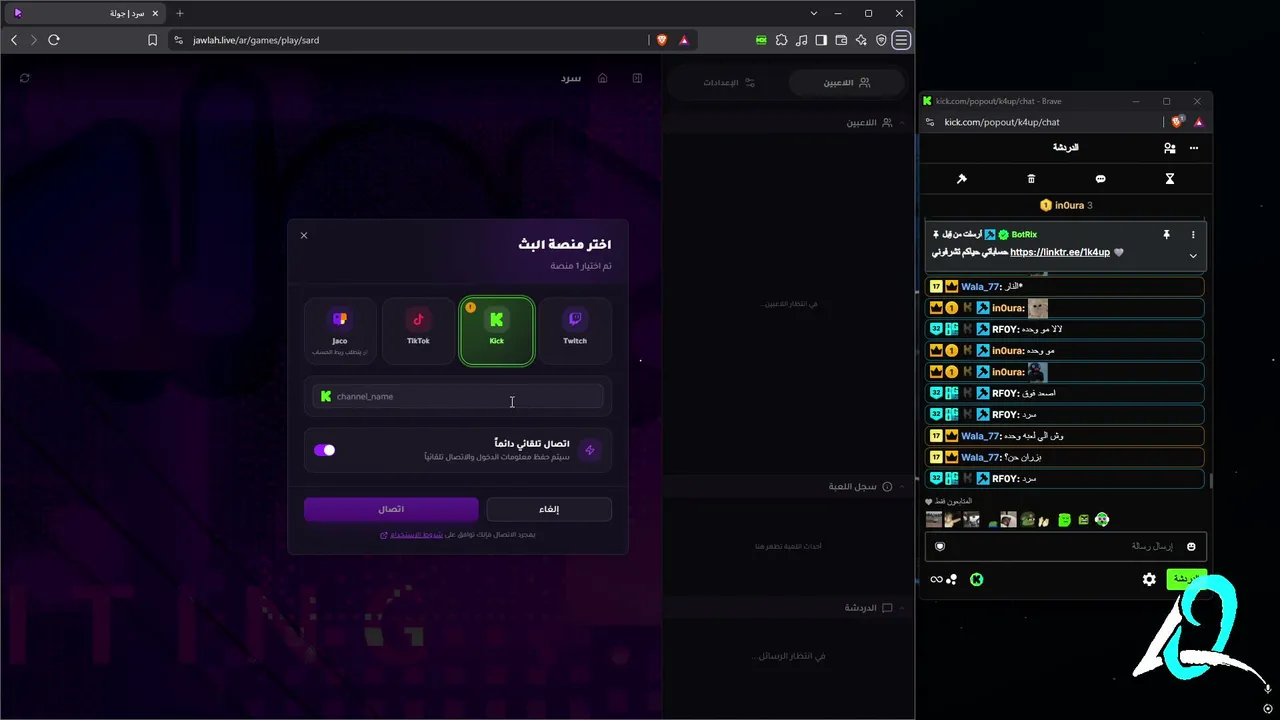The width and height of the screenshot is (1280, 720).
Task: Go back in the browser
Action: tap(14, 40)
